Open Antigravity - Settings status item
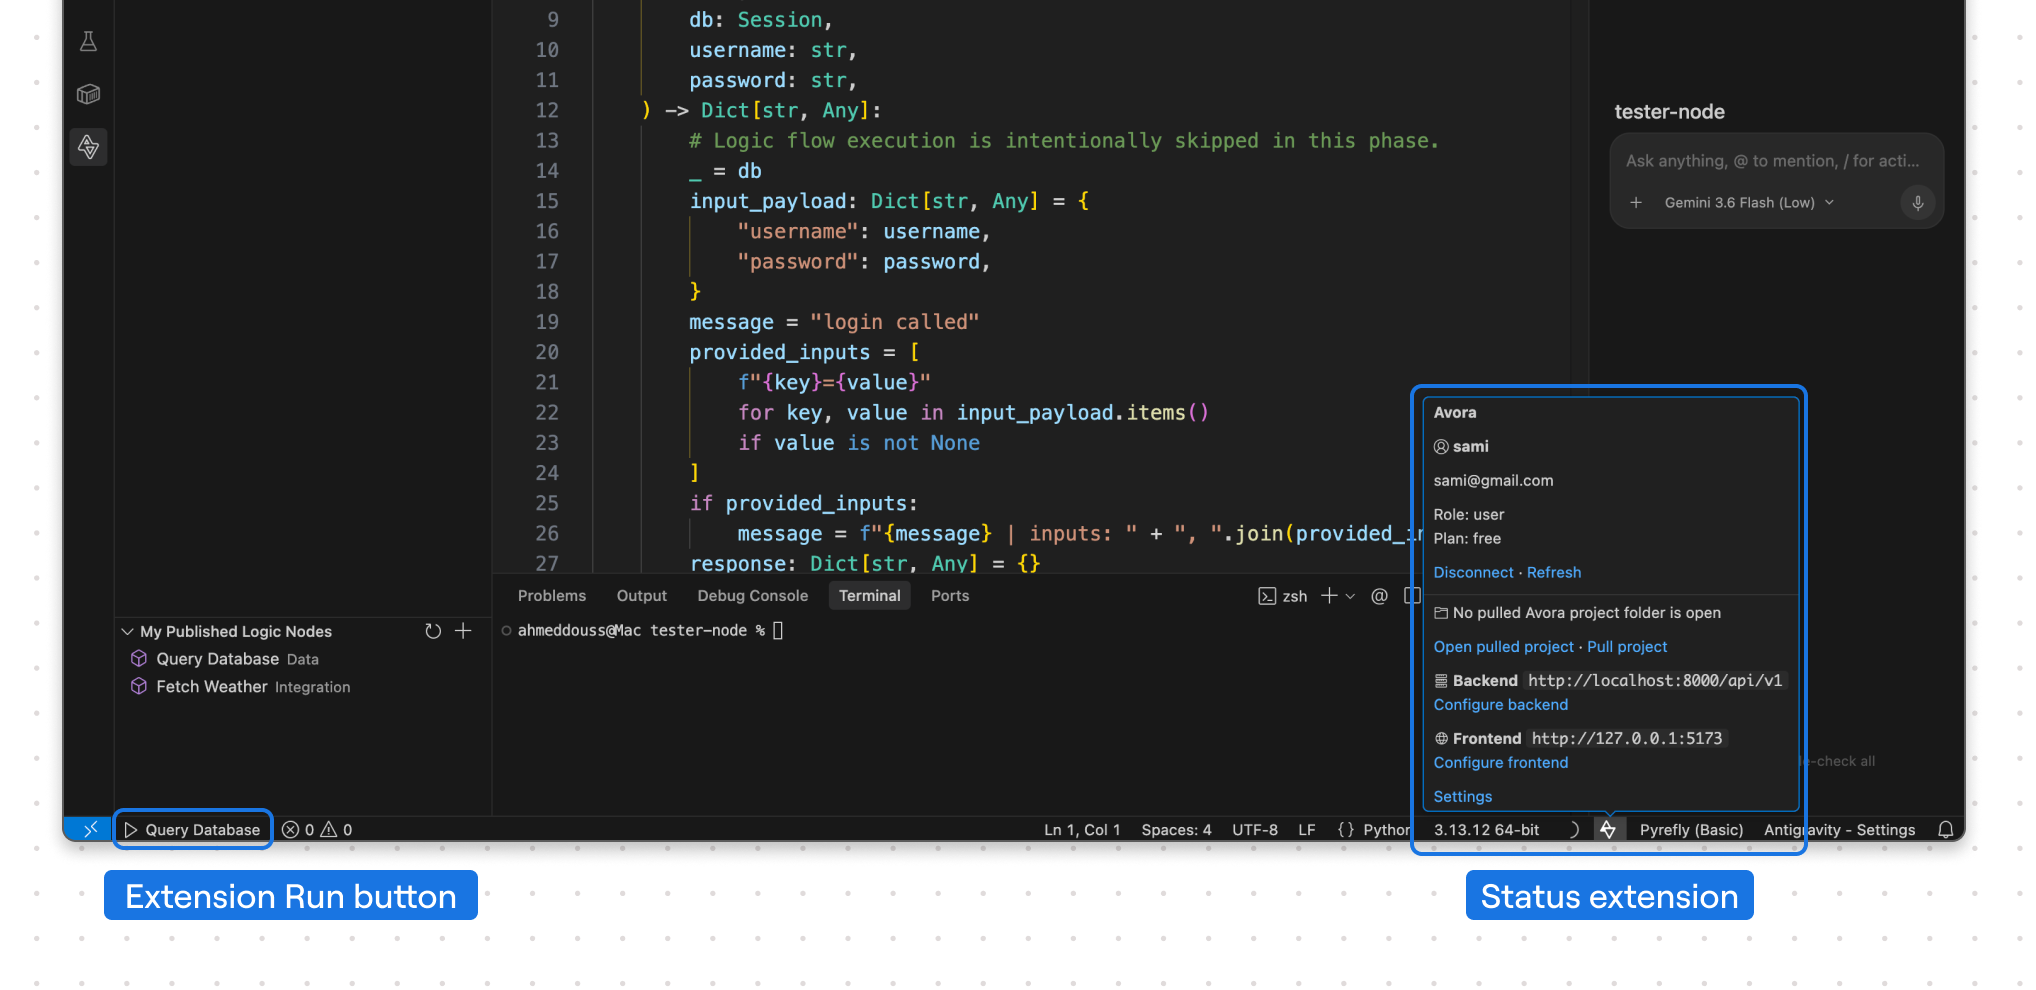Screen dimensions: 2036x990 pyautogui.click(x=1839, y=830)
